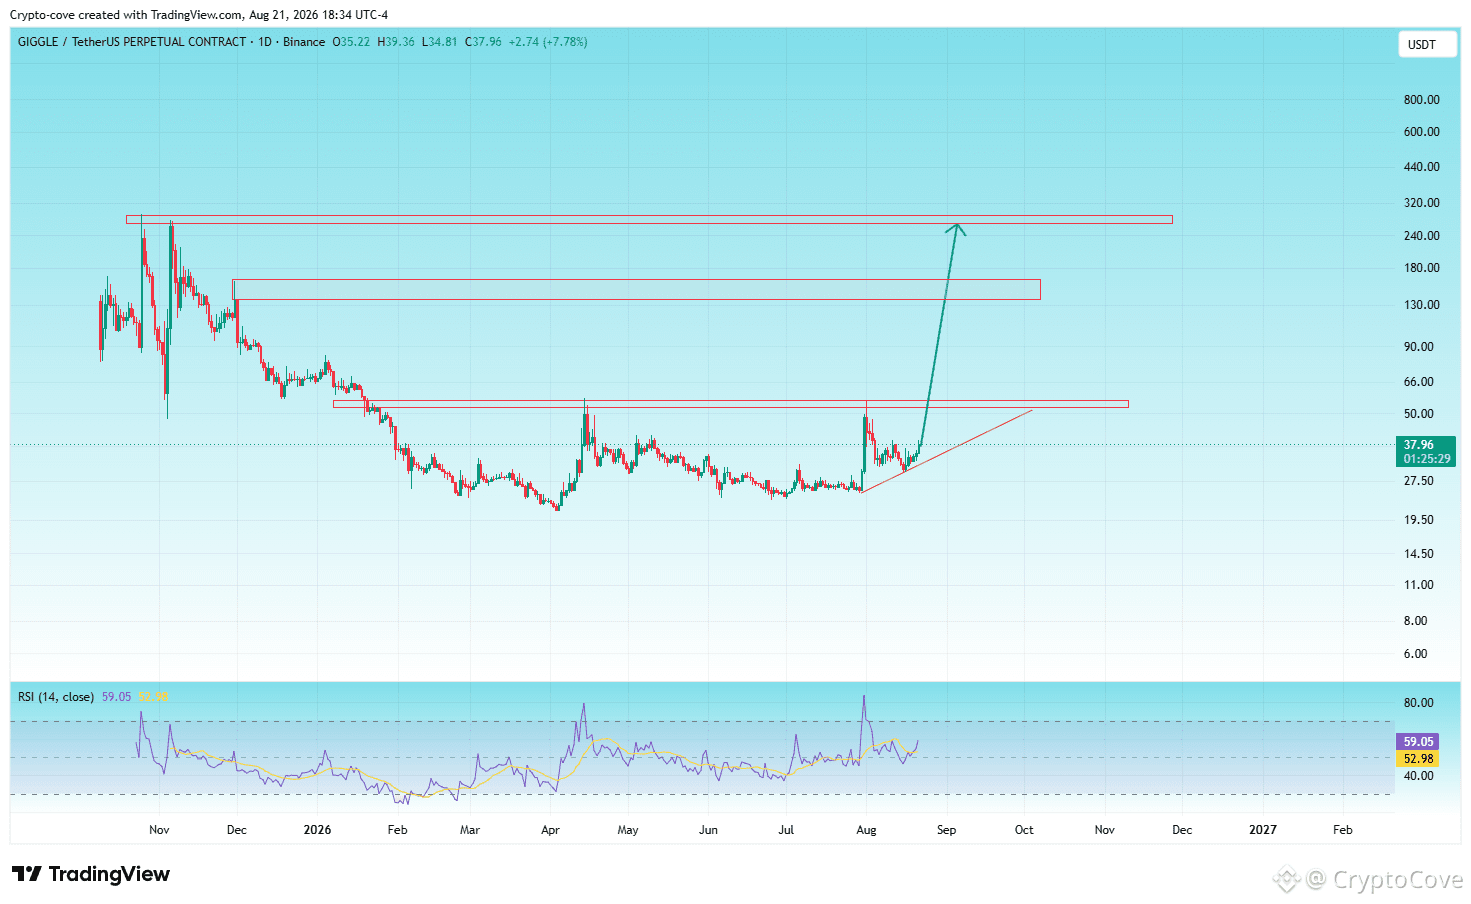Screen dimensions: 1471x904
Task: Select the high value H39.36
Action: 396,42
